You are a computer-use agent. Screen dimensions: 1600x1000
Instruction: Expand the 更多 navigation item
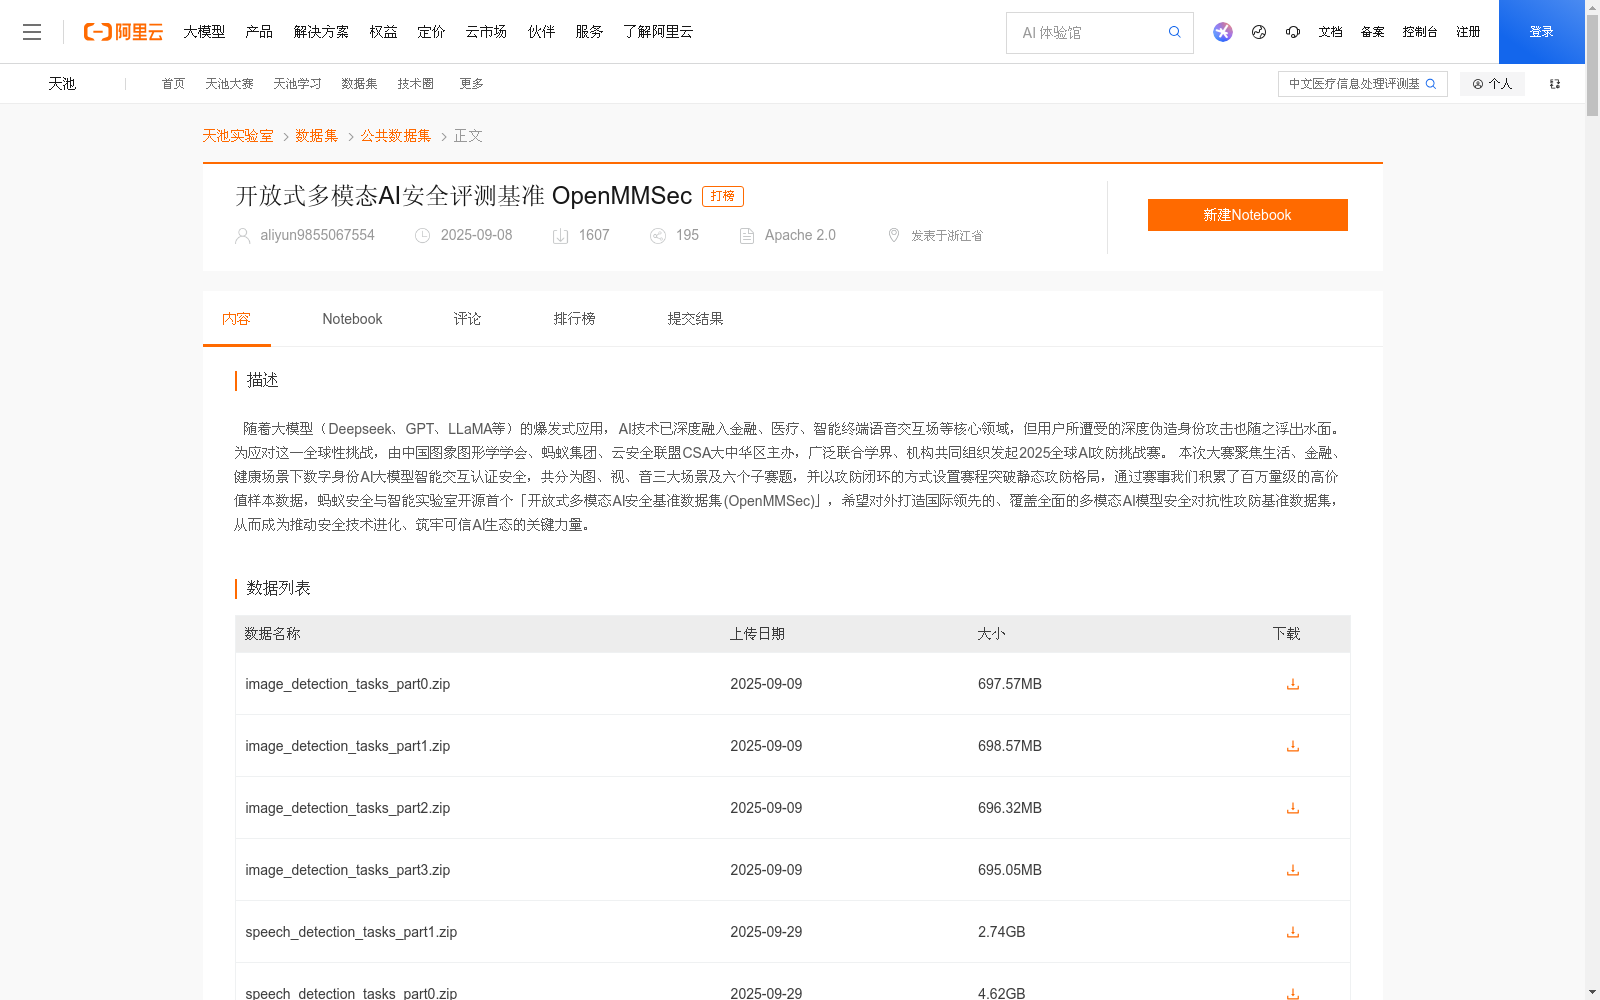pyautogui.click(x=471, y=84)
